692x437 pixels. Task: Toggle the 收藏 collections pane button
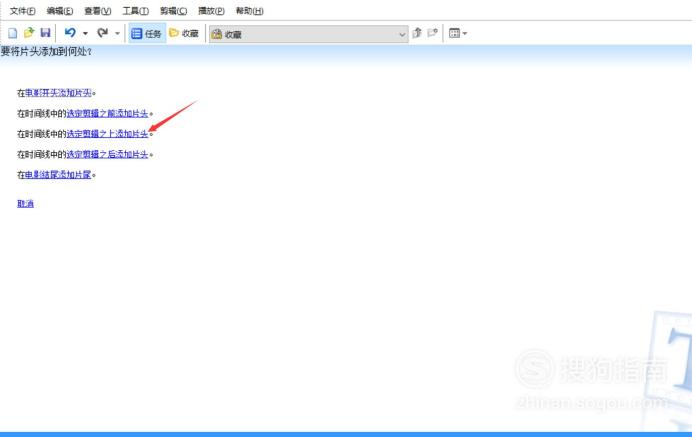184,33
